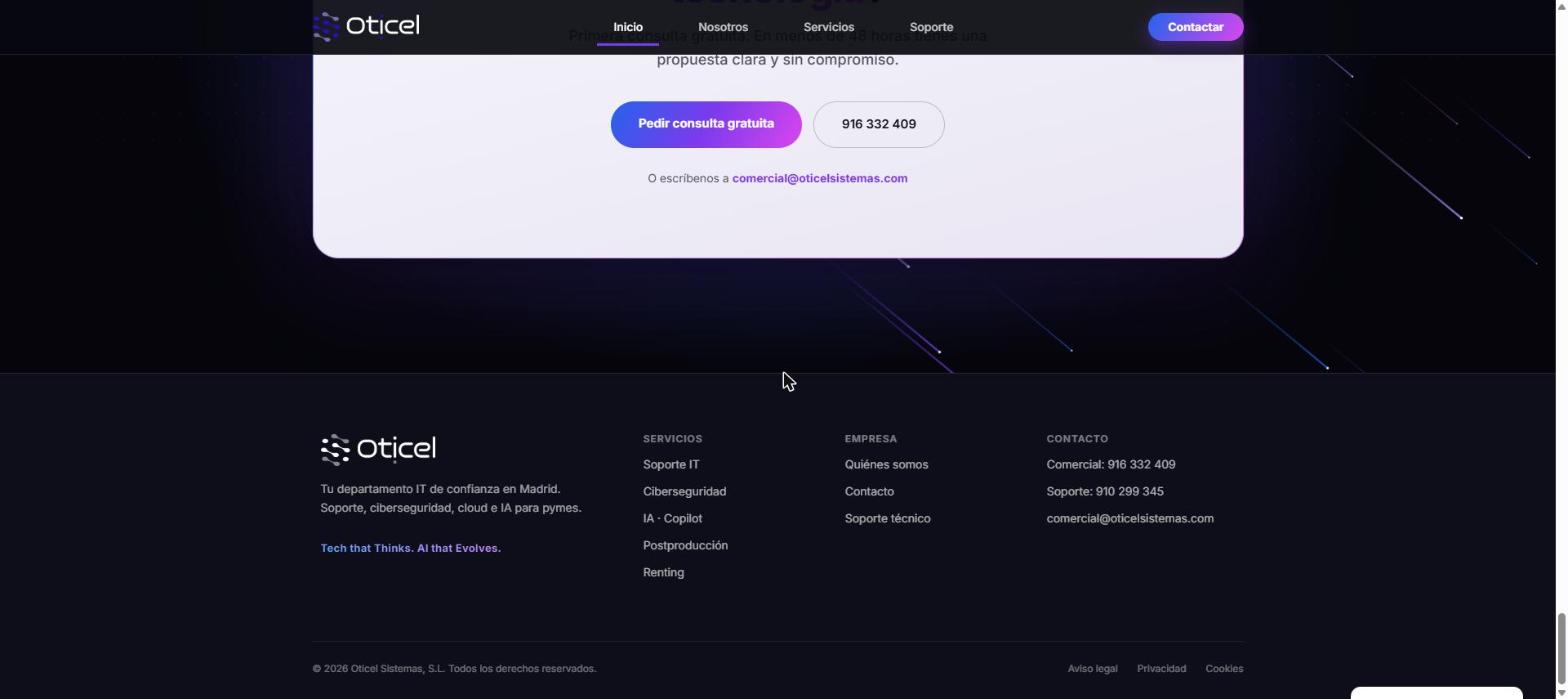Click the Oticel logo in the footer
This screenshot has height=699, width=1568.
pyautogui.click(x=378, y=449)
